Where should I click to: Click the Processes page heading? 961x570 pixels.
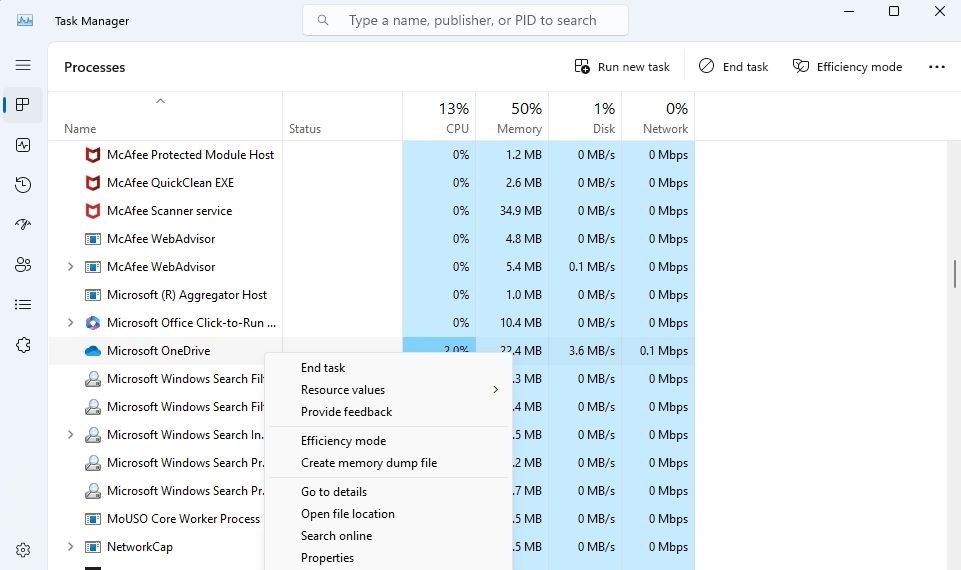tap(94, 67)
